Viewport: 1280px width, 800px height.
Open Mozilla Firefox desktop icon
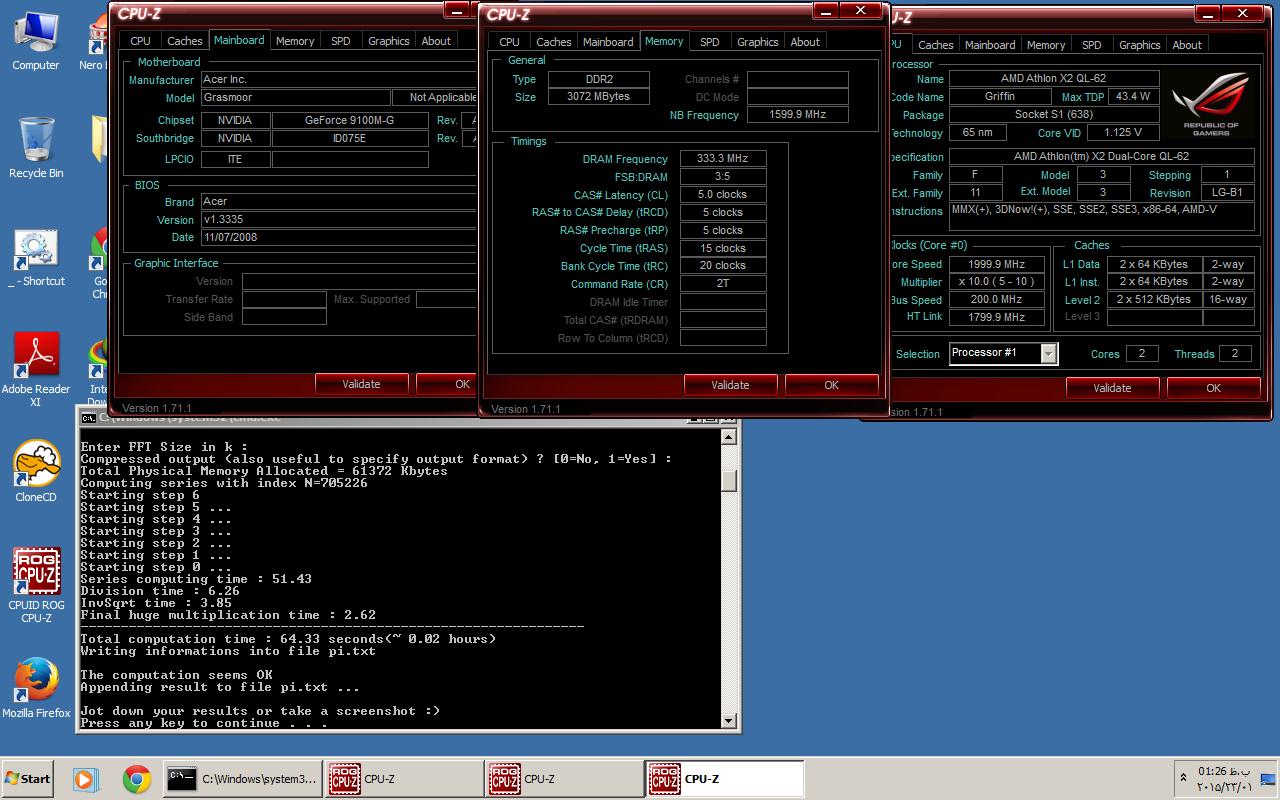coord(35,688)
